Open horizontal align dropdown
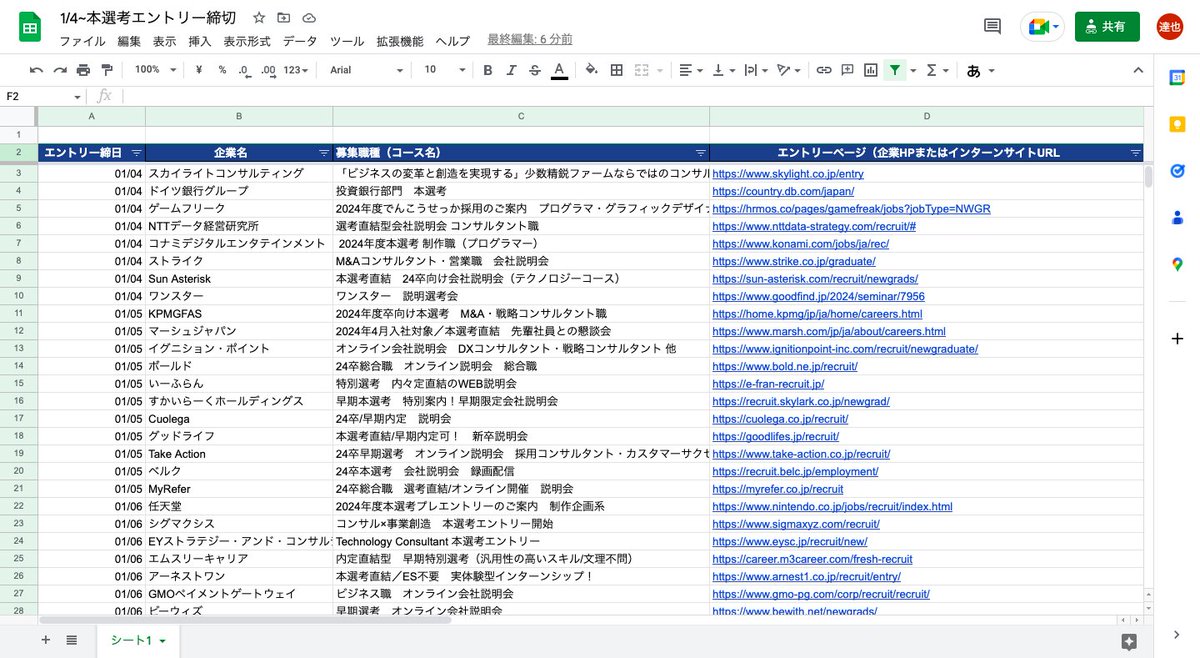The image size is (1200, 658). [x=690, y=70]
